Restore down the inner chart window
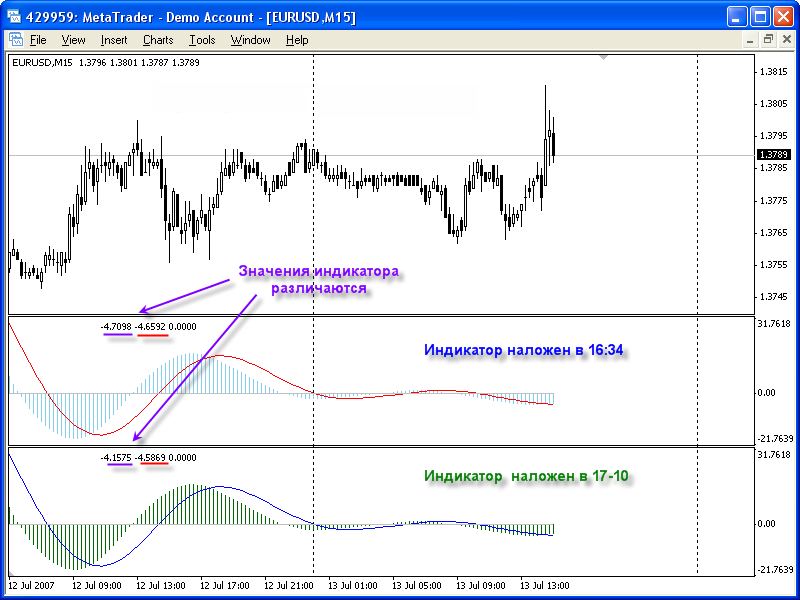 pos(768,40)
